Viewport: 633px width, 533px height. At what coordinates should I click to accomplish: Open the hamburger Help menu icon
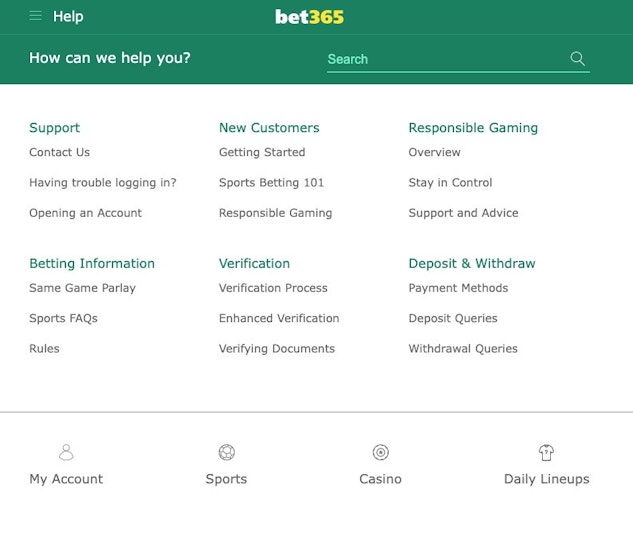36,16
